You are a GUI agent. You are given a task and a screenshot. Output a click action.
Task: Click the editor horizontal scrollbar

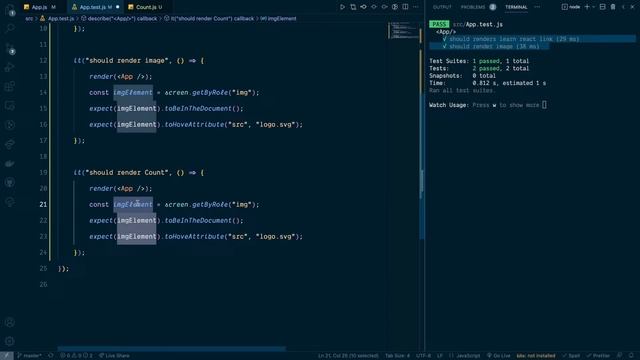[x=171, y=349]
